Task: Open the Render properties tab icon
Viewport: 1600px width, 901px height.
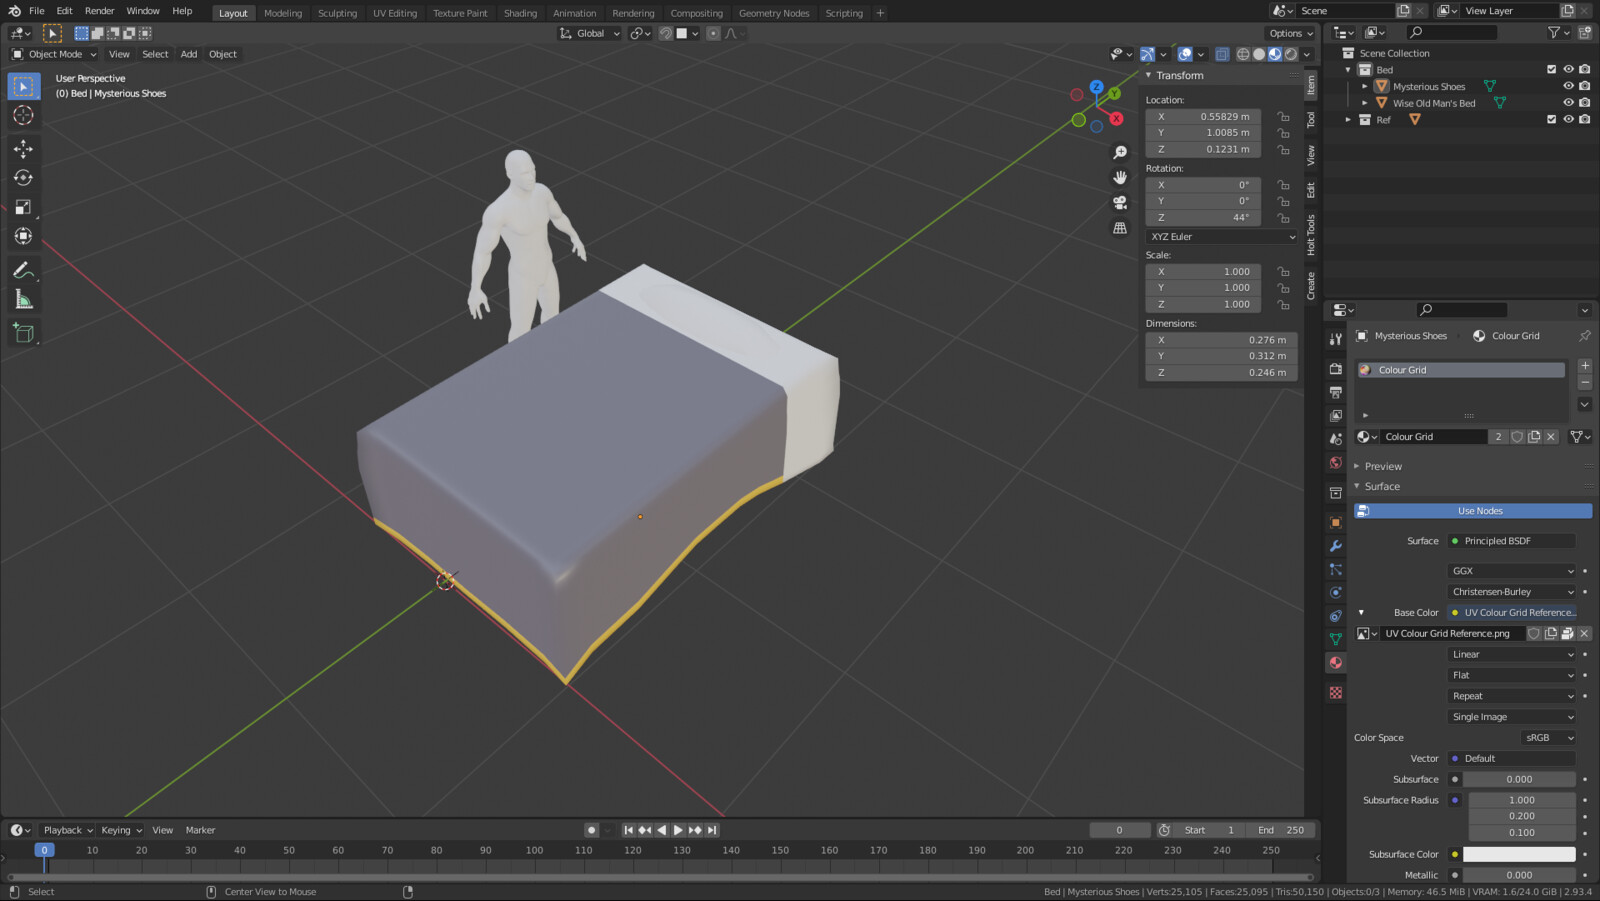Action: pyautogui.click(x=1336, y=369)
